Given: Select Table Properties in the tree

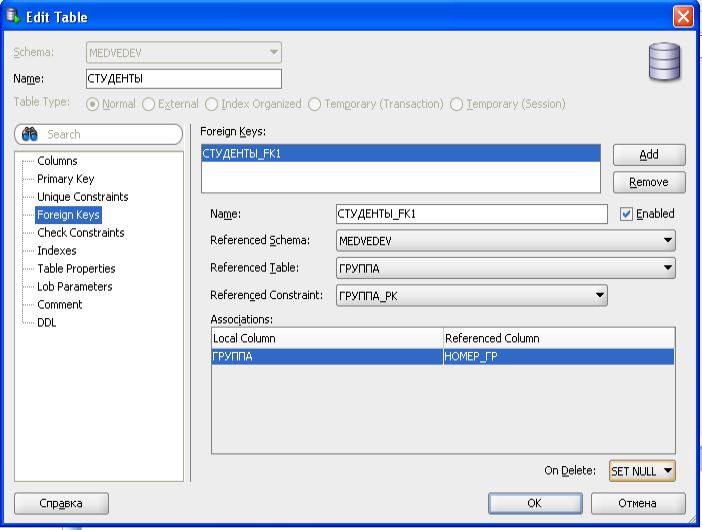Looking at the screenshot, I should pyautogui.click(x=77, y=269).
